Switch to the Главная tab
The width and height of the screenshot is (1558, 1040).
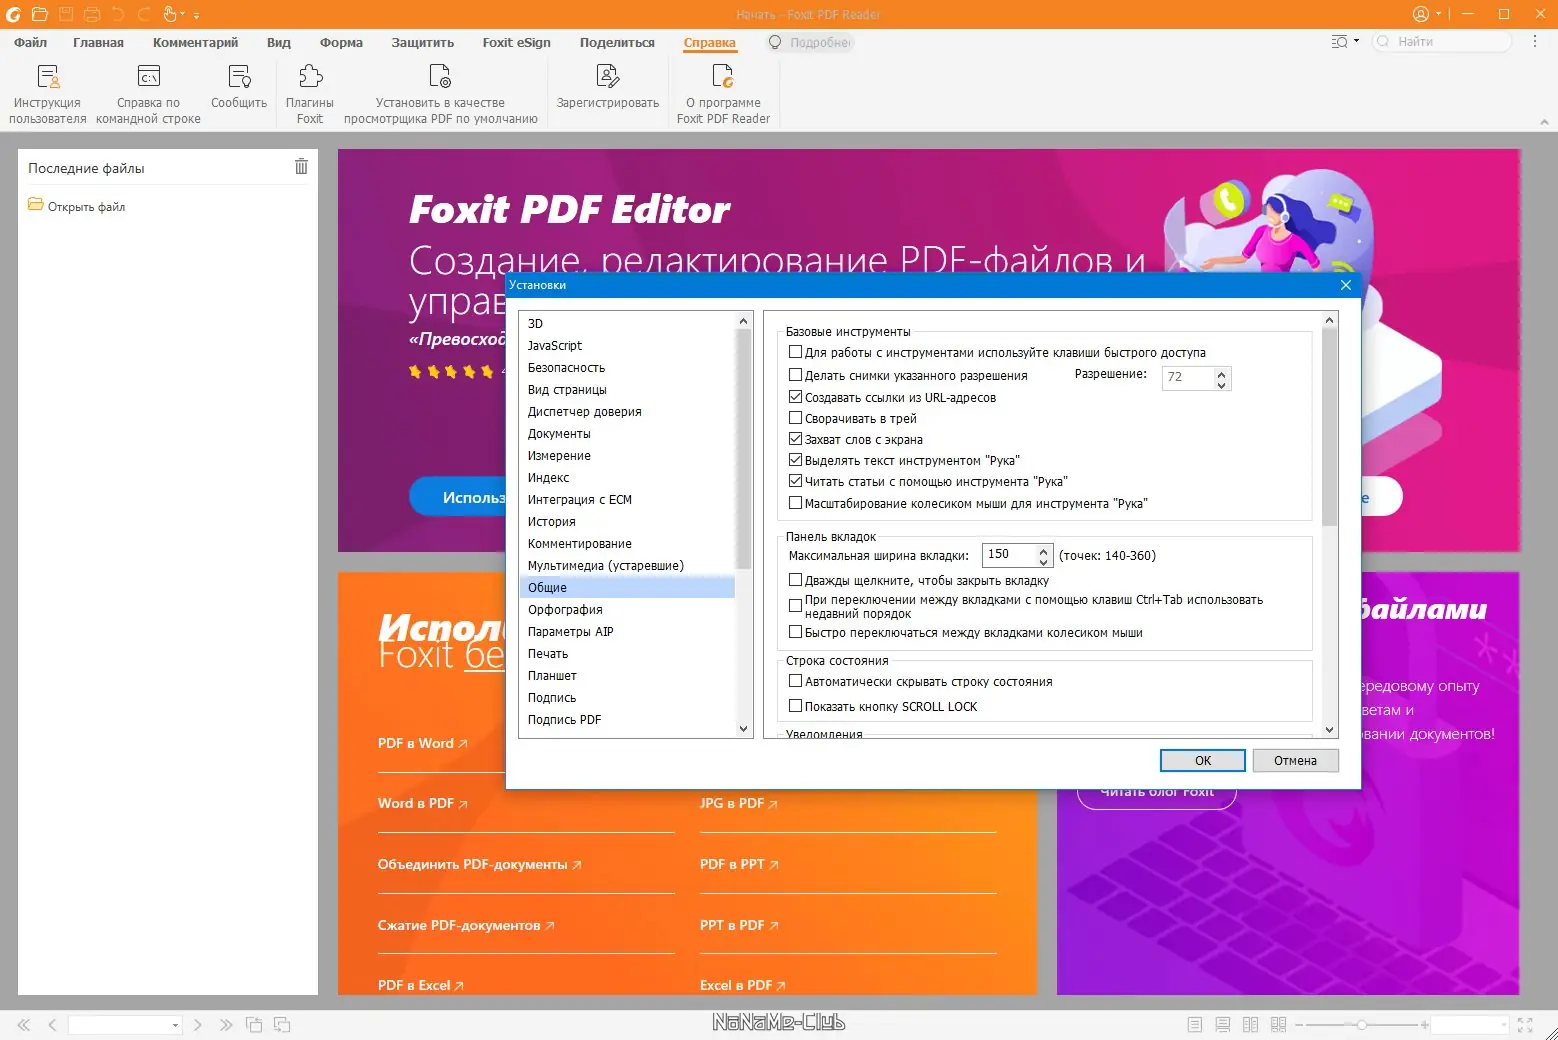click(98, 43)
